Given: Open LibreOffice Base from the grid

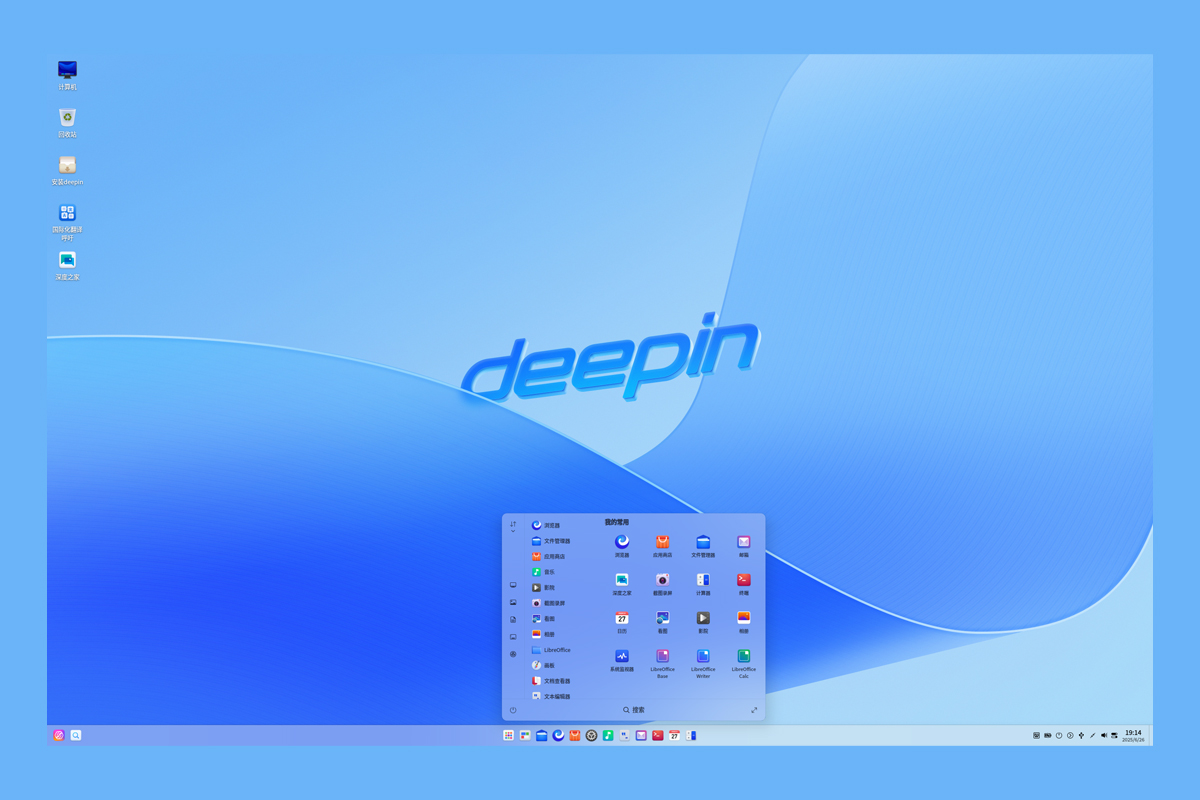Looking at the screenshot, I should [x=662, y=662].
